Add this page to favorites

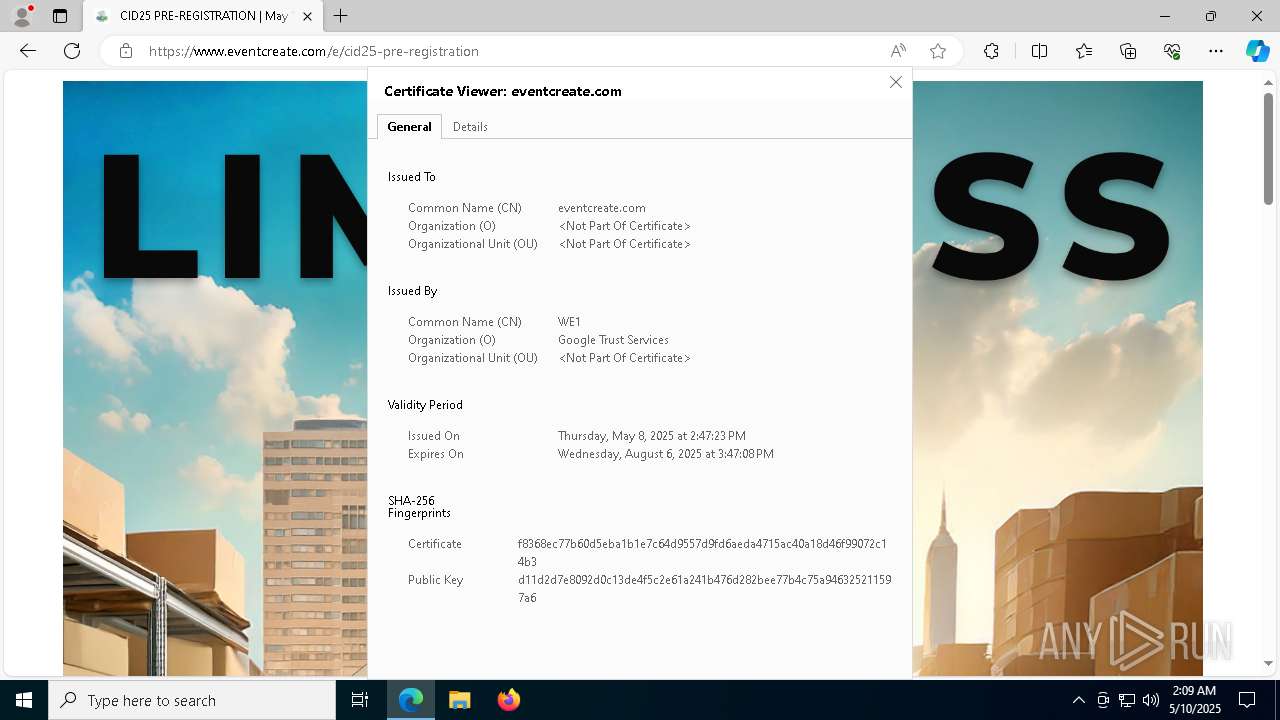938,51
